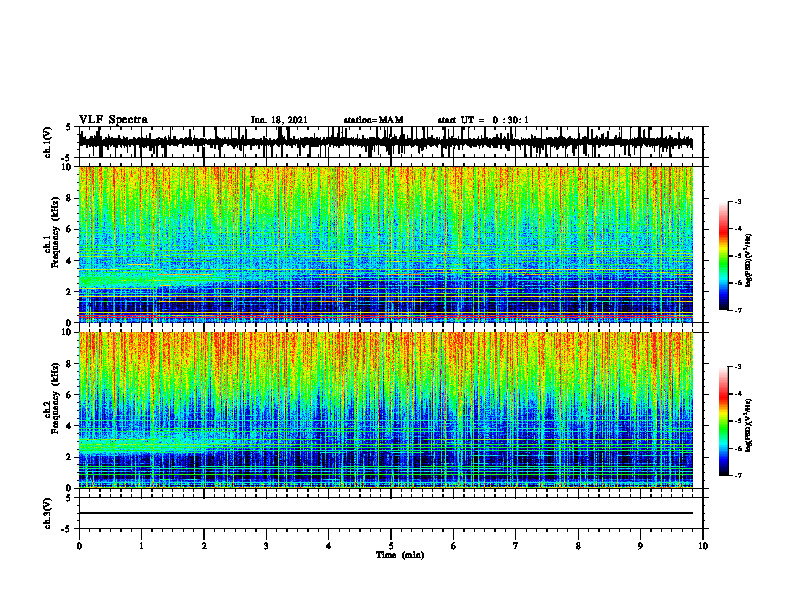
Task: Click the ch.3(V) axis label
Action: pyautogui.click(x=48, y=514)
